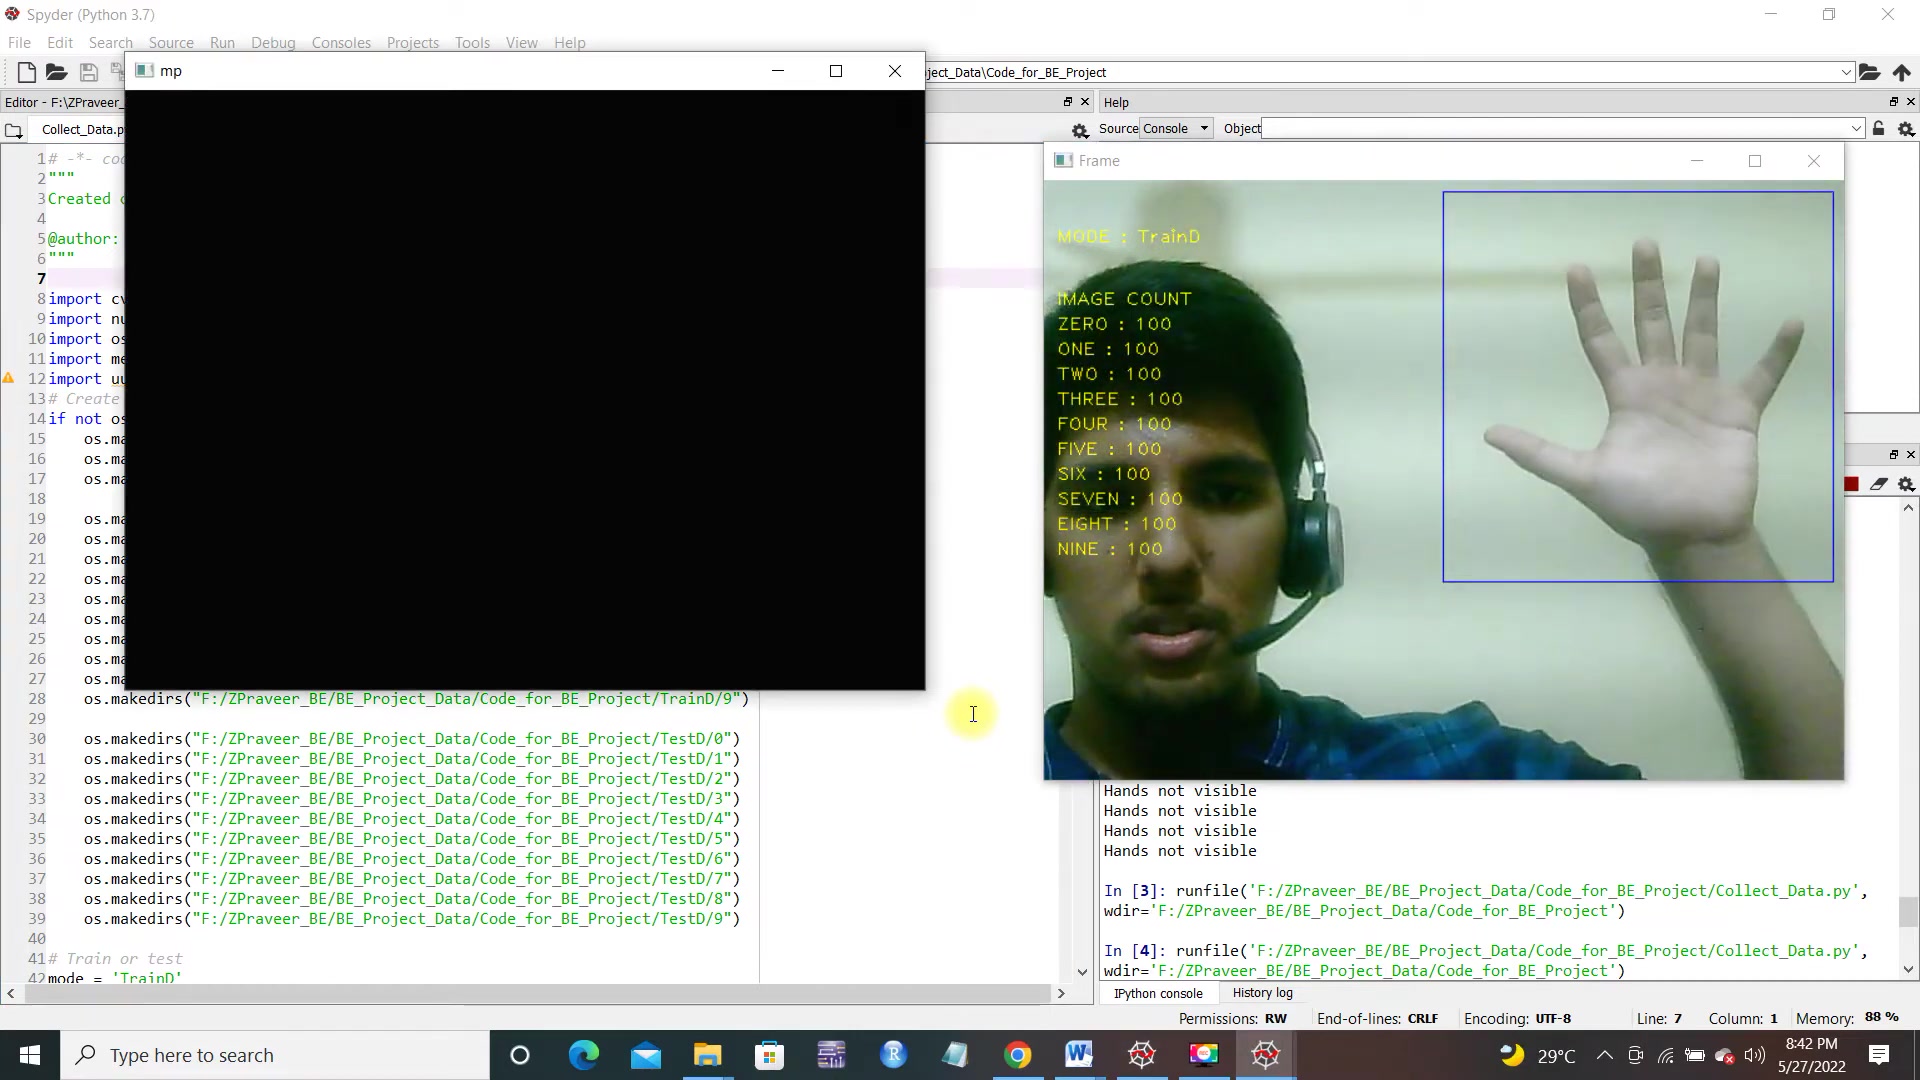Click the red stop button in console
This screenshot has width=1920, height=1080.
tap(1851, 484)
